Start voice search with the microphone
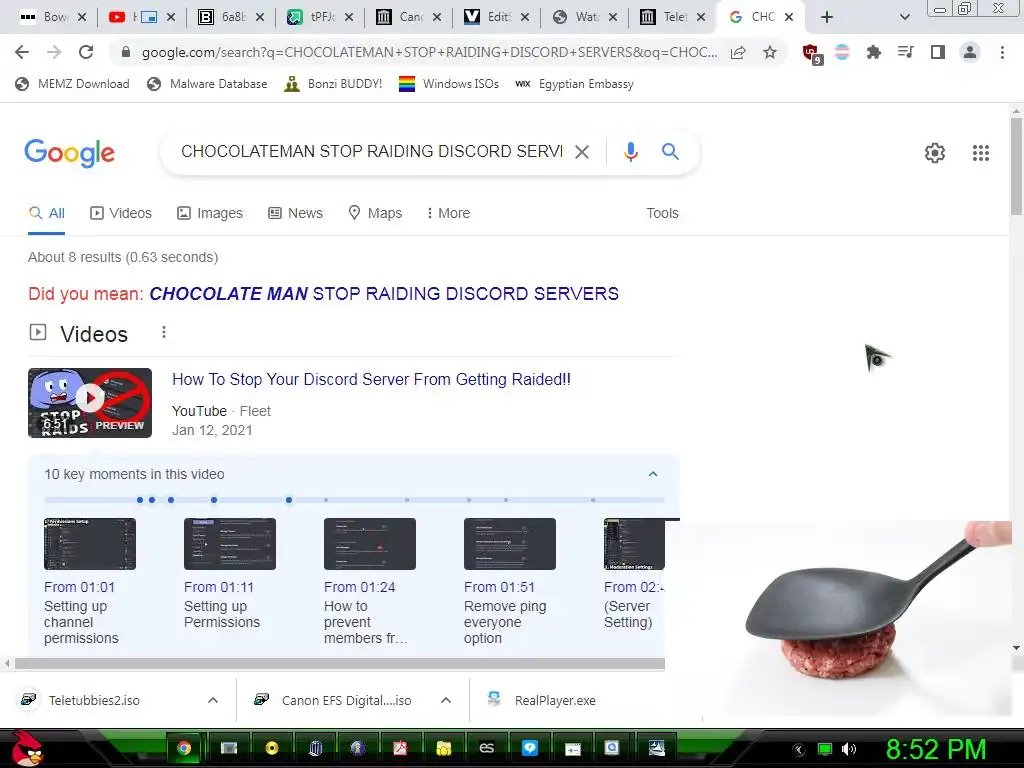 pyautogui.click(x=630, y=152)
